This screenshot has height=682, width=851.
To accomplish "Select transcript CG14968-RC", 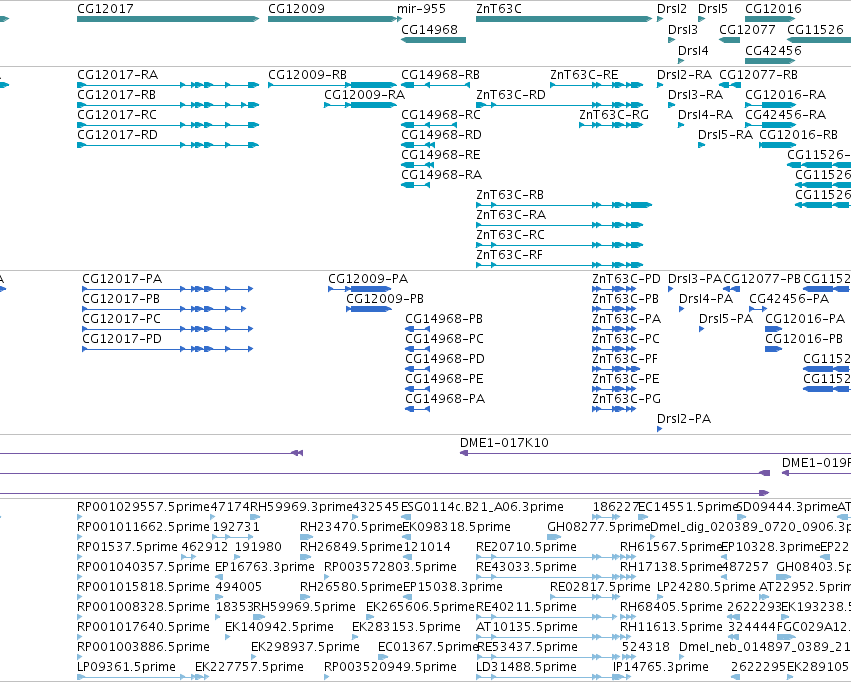I will click(441, 114).
